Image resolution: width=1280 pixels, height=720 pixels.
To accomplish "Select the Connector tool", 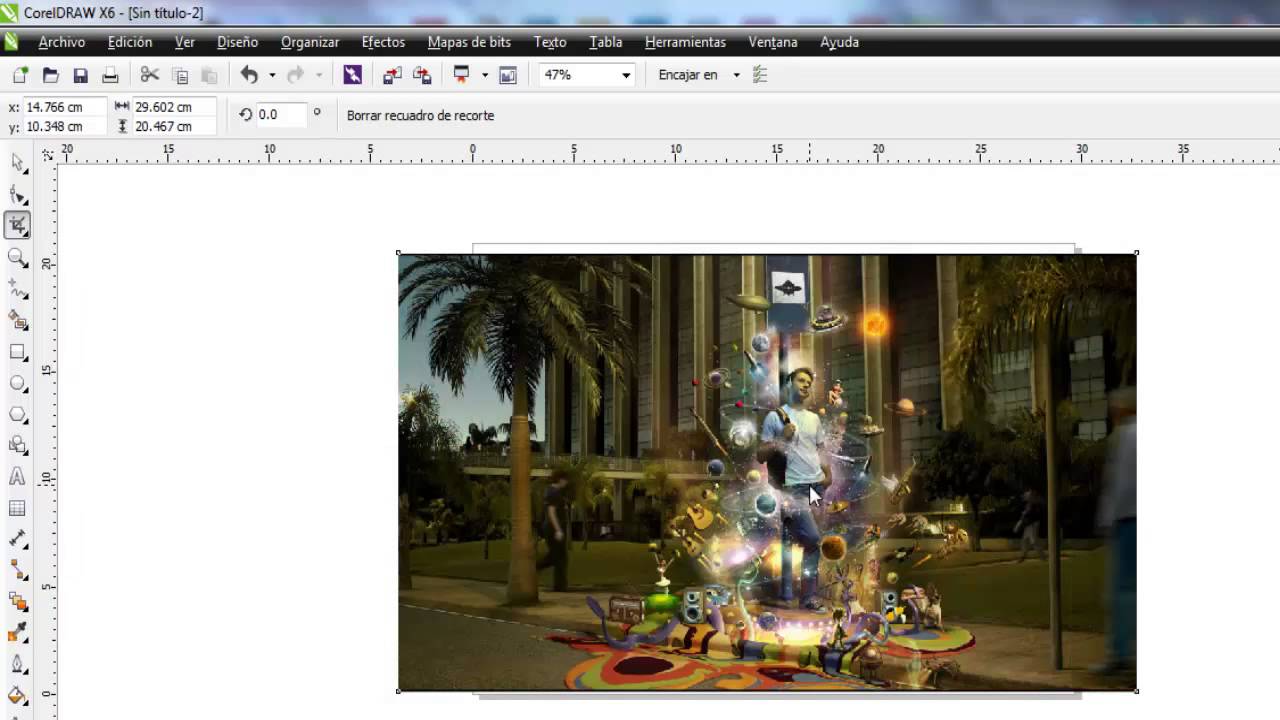I will pos(17,570).
